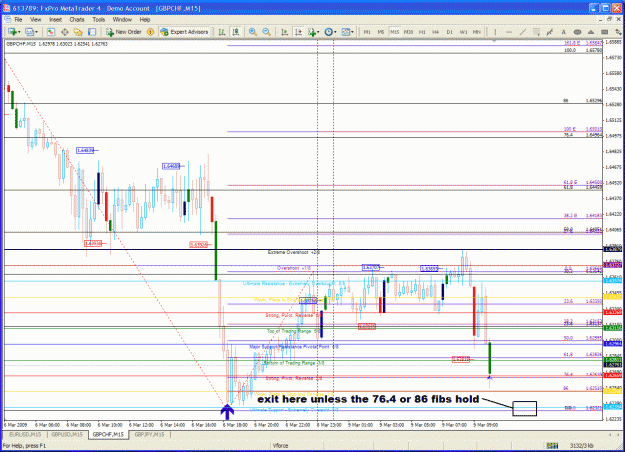Viewport: 625px width, 452px height.
Task: Select the M1 timeframe
Action: pos(367,32)
